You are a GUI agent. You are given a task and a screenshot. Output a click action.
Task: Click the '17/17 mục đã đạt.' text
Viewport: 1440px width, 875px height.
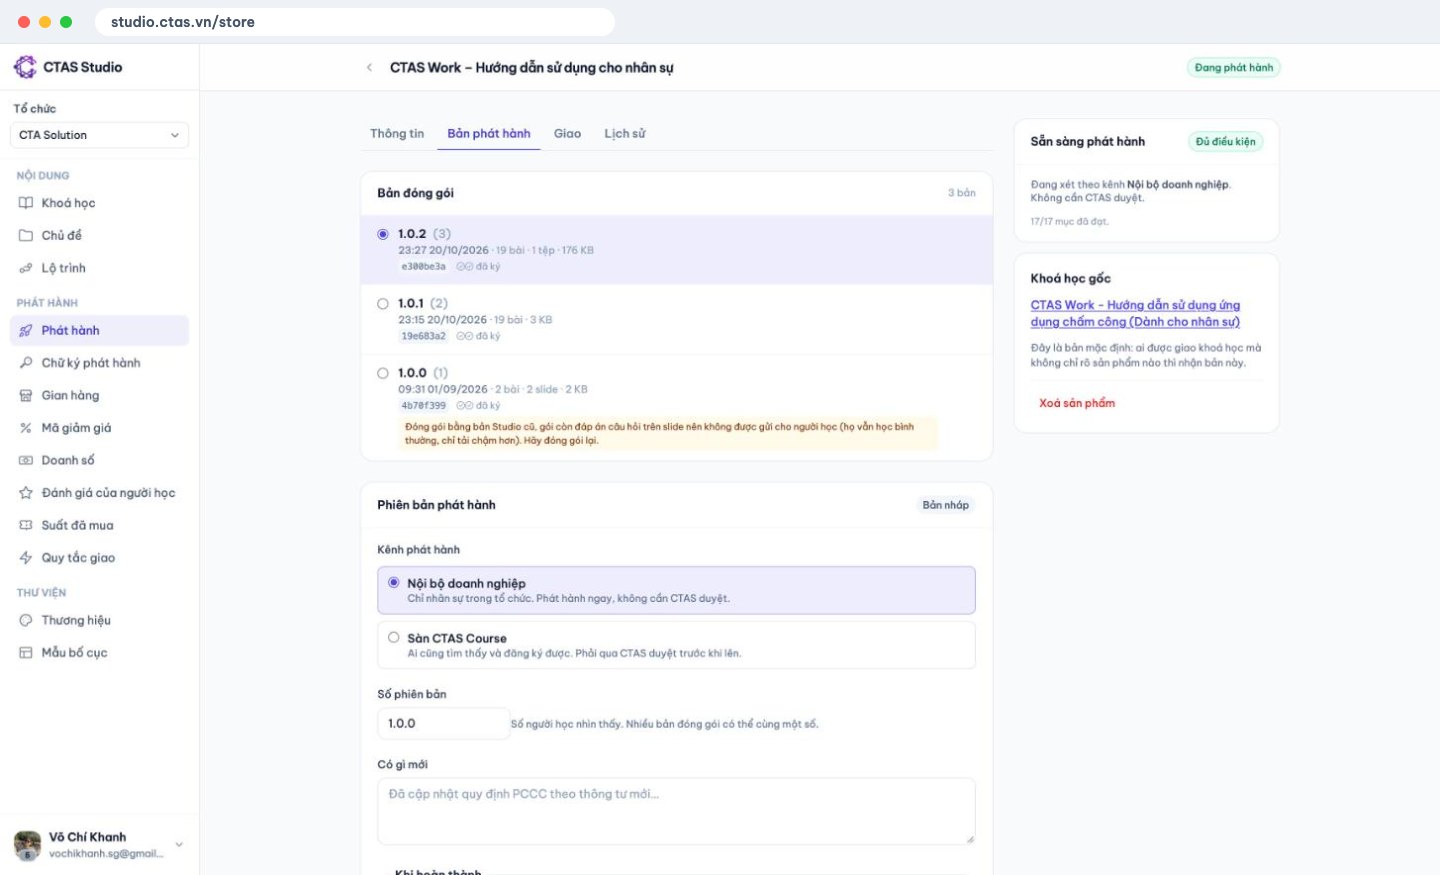(x=1070, y=222)
